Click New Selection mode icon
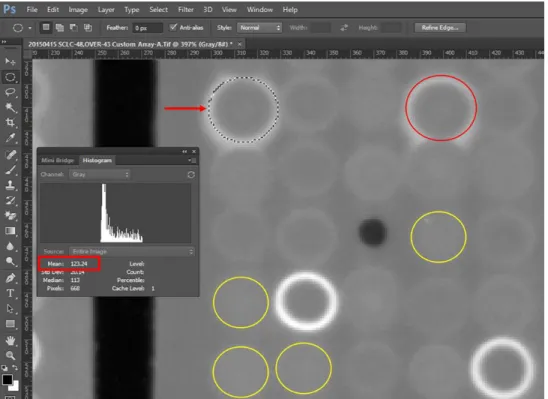The width and height of the screenshot is (548, 399). [46, 27]
